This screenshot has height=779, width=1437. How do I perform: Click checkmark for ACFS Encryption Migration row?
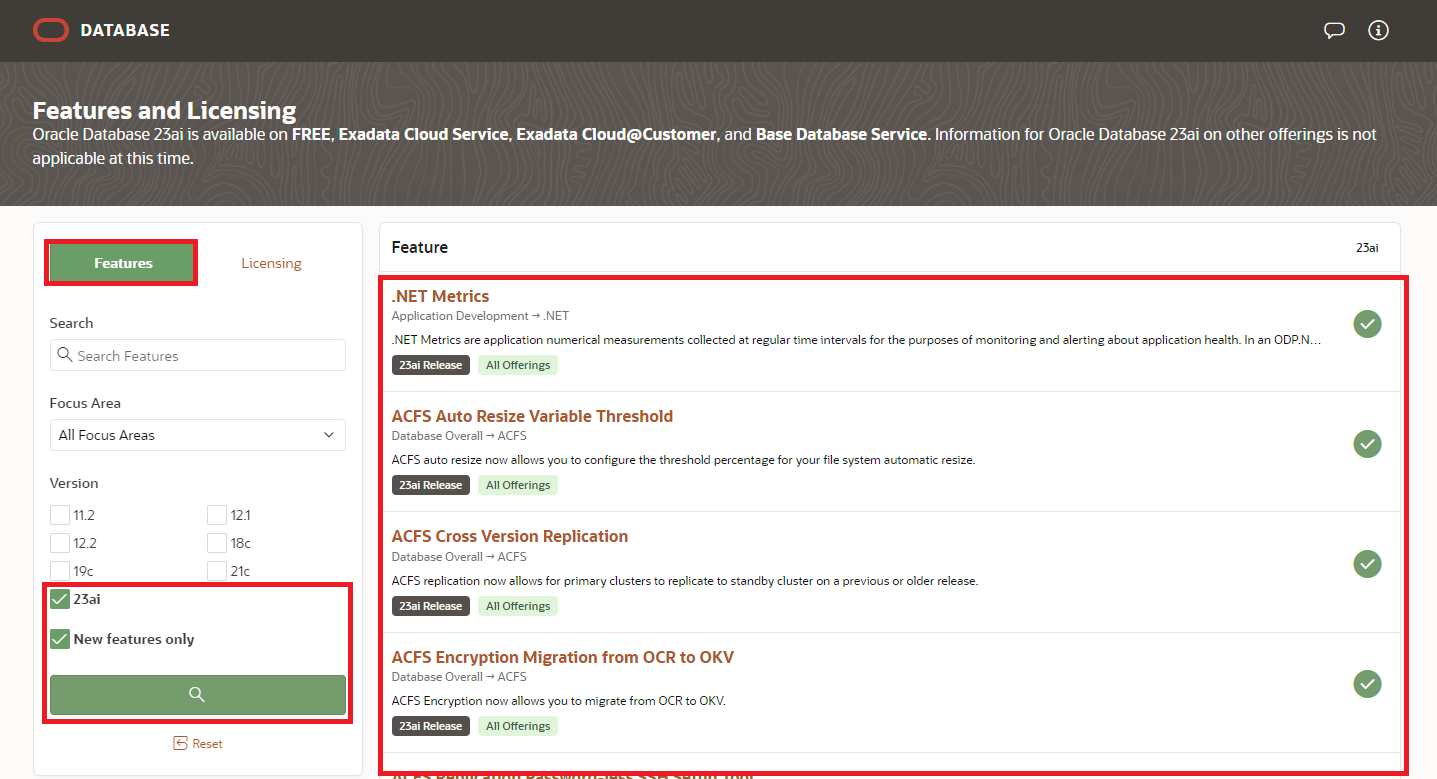[1367, 684]
